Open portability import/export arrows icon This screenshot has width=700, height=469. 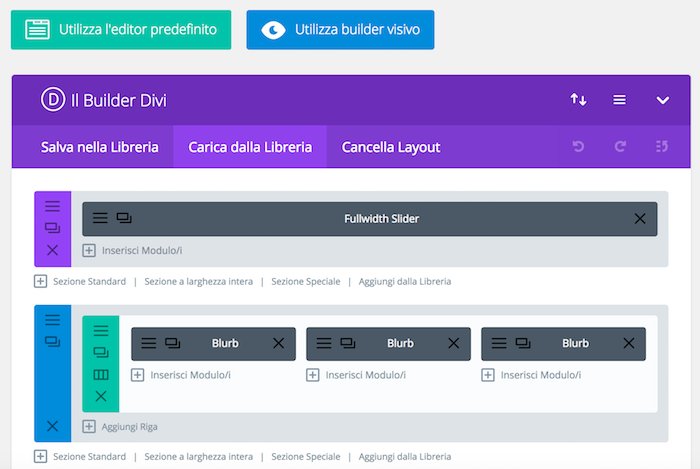[x=578, y=100]
